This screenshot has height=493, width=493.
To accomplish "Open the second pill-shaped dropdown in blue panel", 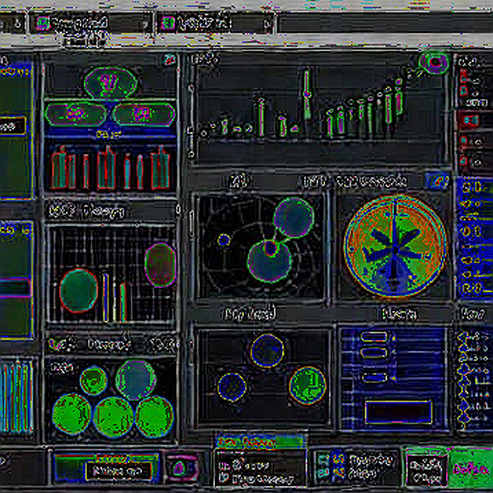I will pyautogui.click(x=374, y=353).
